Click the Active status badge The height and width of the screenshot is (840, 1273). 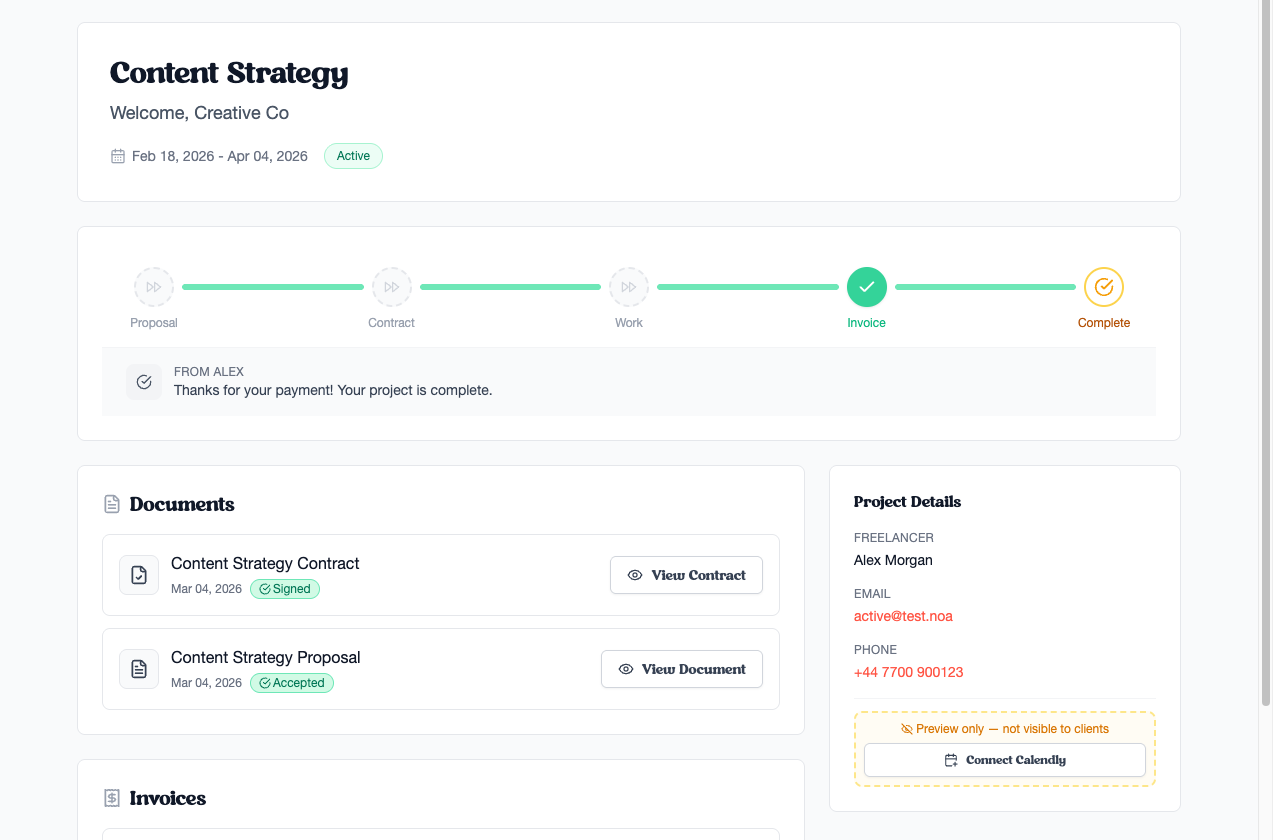tap(353, 156)
